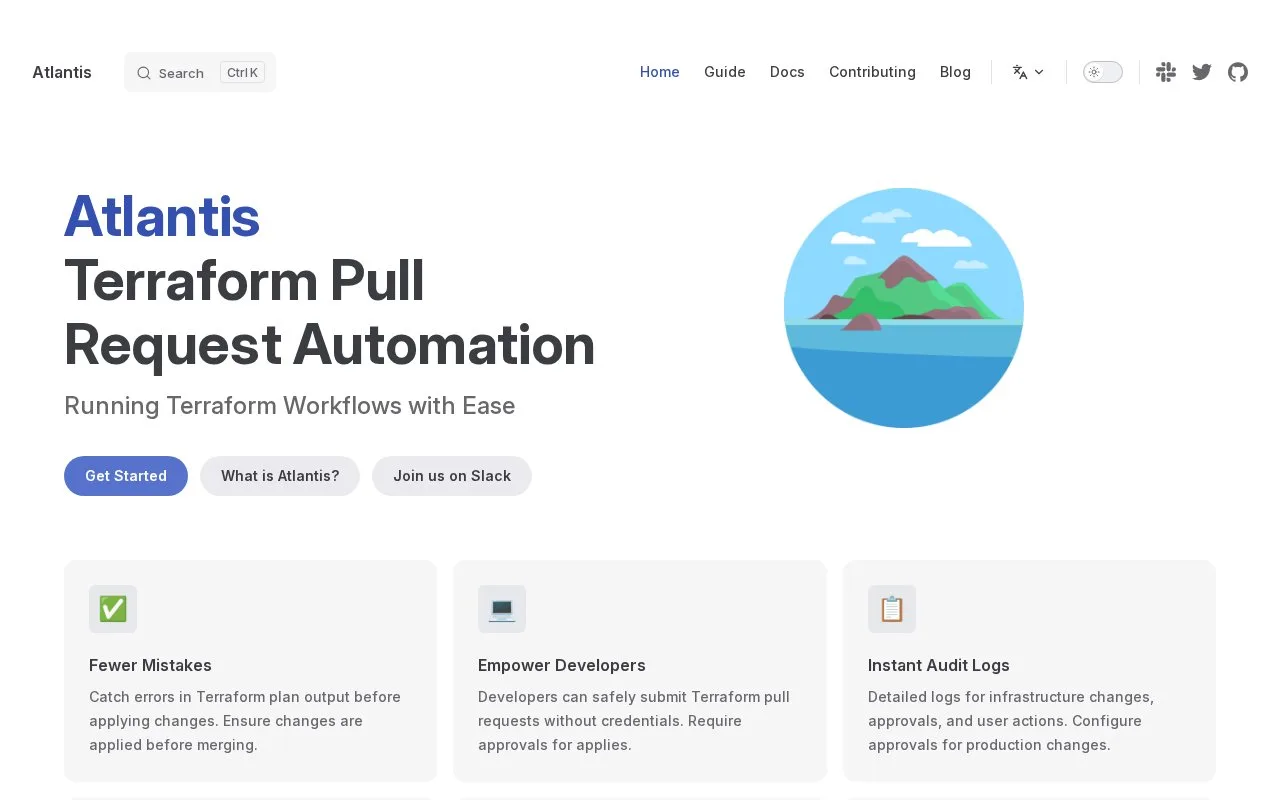
Task: Open the Blog nav item
Action: tap(955, 72)
